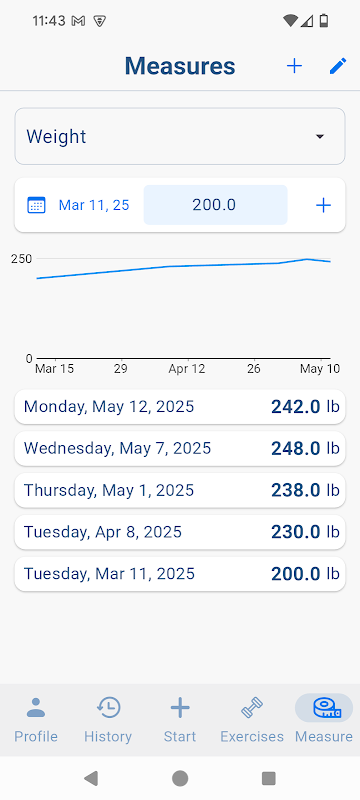Focus the 200.0 value input field

[x=215, y=205]
